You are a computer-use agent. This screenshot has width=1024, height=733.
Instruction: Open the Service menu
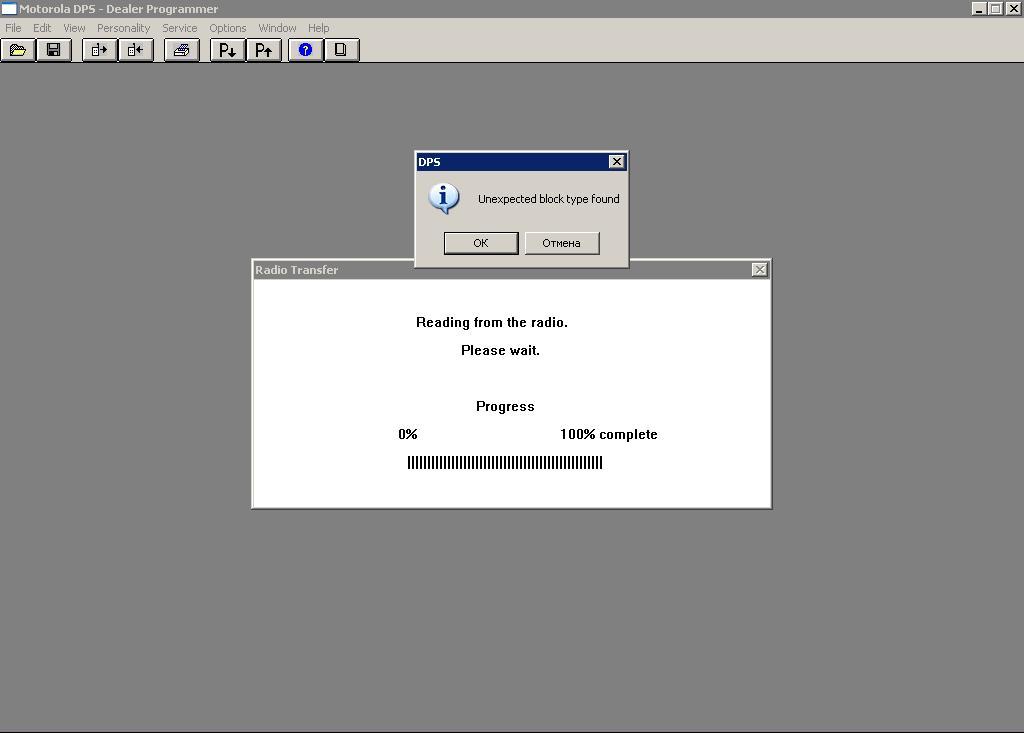pos(180,28)
